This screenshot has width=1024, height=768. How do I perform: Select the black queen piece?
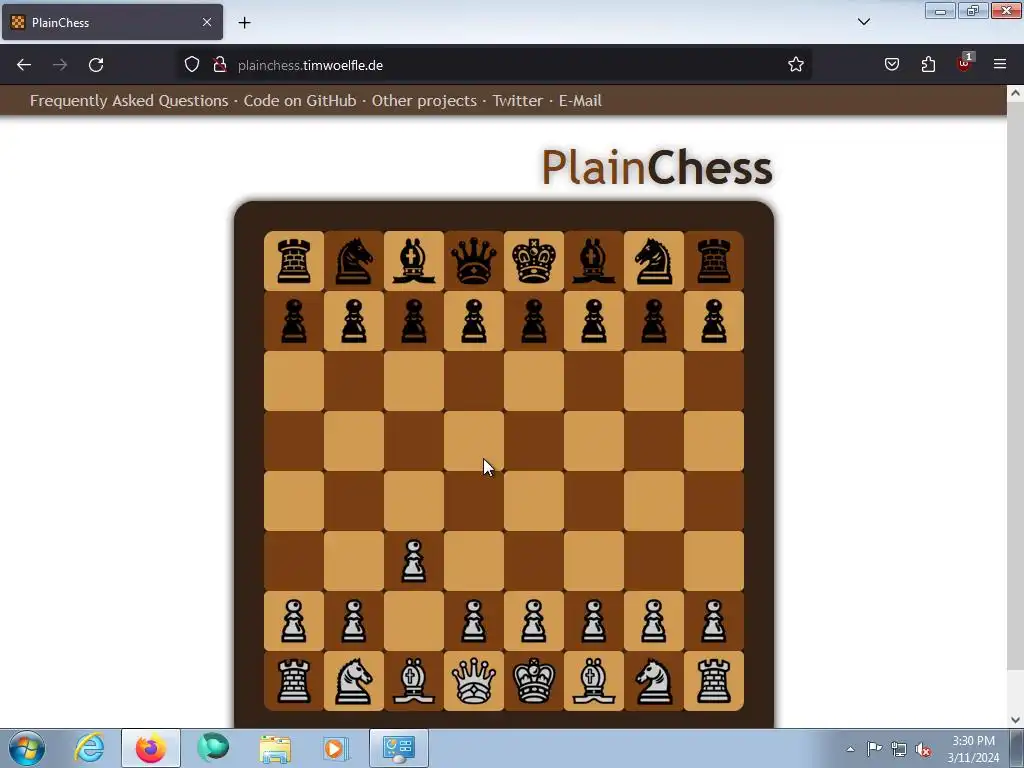coord(474,261)
